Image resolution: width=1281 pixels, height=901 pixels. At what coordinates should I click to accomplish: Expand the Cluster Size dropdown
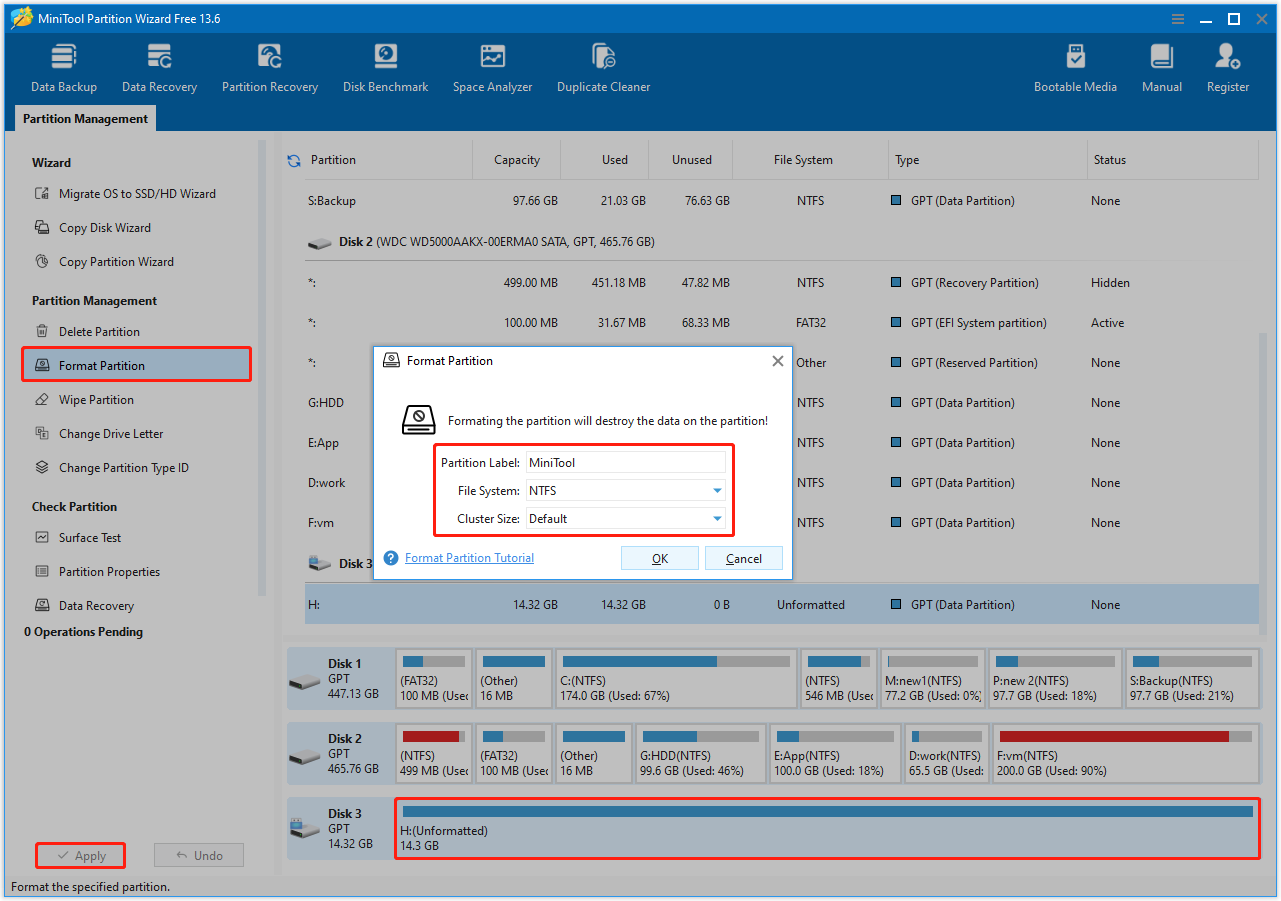(717, 519)
